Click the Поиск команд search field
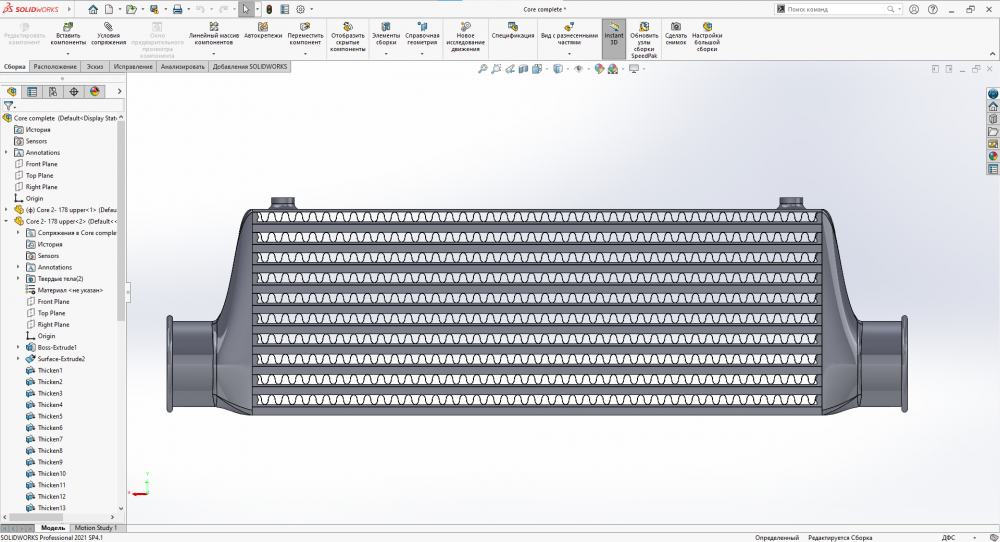Viewport: 1000px width, 542px height. tap(837, 9)
